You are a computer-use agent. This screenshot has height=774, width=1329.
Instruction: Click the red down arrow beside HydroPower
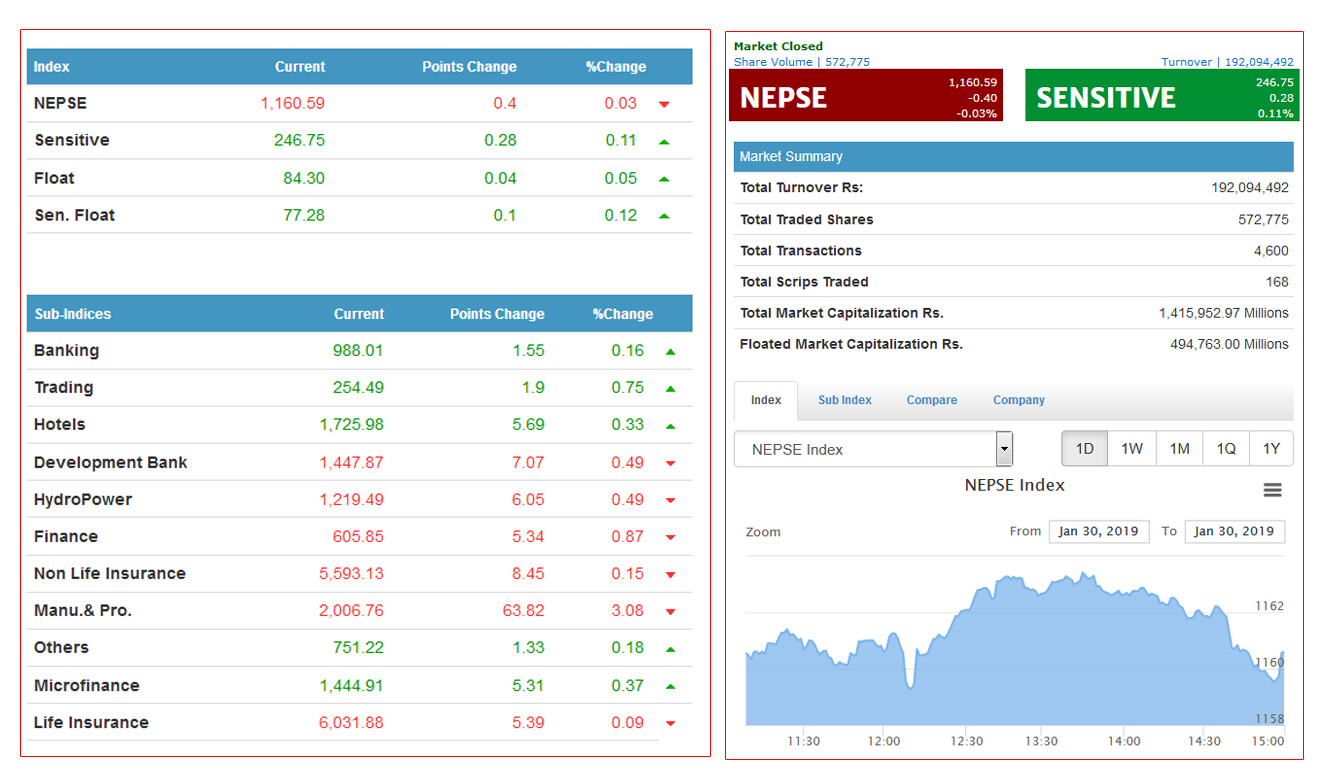[670, 500]
